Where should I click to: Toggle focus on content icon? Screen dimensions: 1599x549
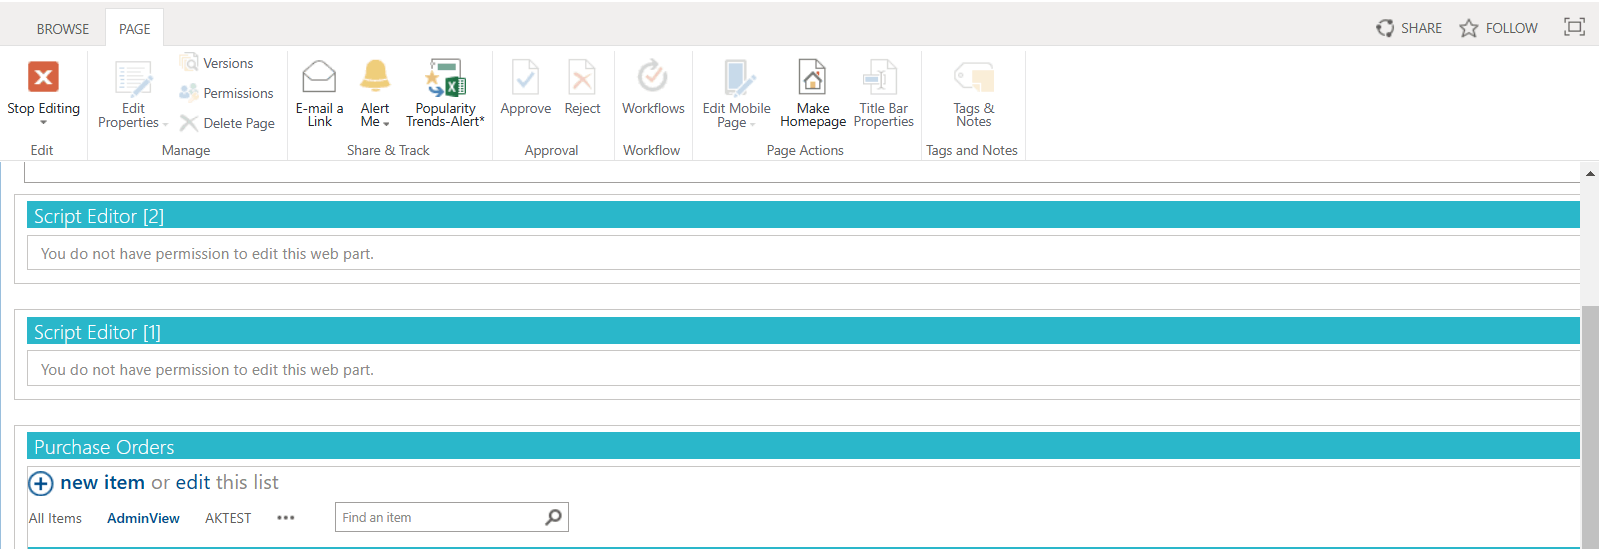click(x=1574, y=27)
